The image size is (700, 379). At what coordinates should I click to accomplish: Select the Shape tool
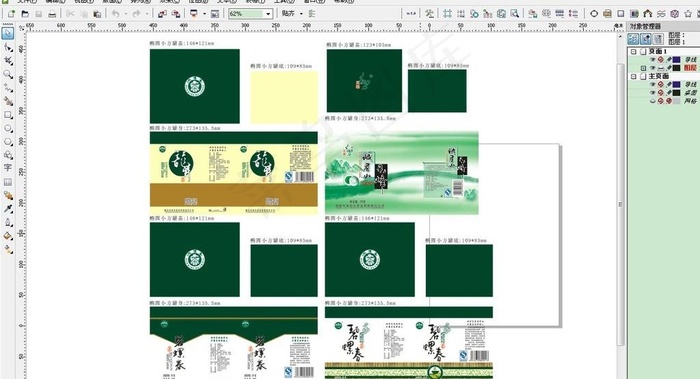(8, 47)
